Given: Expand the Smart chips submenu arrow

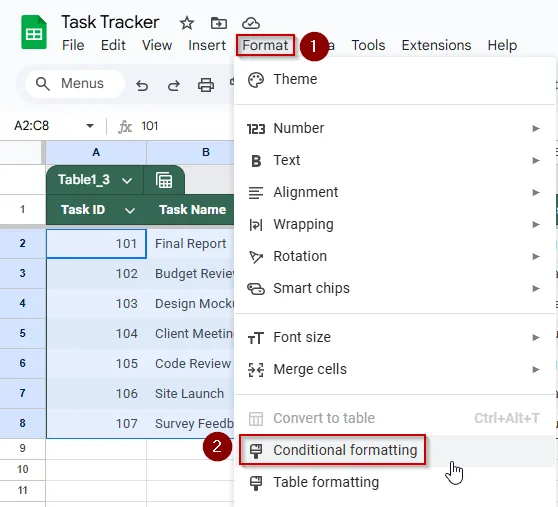Looking at the screenshot, I should [536, 289].
